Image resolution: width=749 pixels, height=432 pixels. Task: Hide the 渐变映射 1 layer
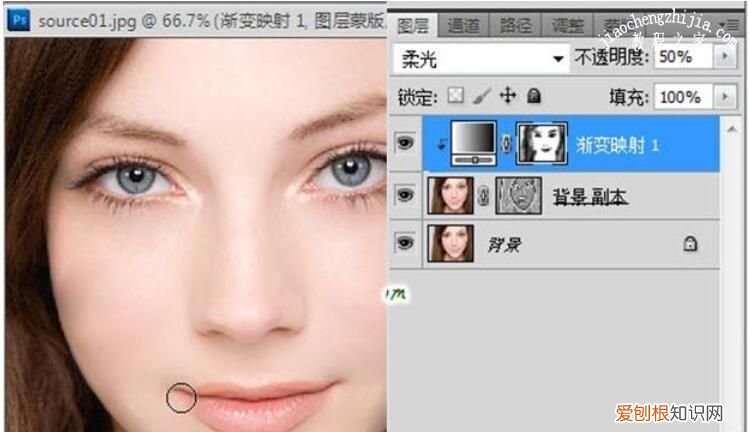(405, 146)
